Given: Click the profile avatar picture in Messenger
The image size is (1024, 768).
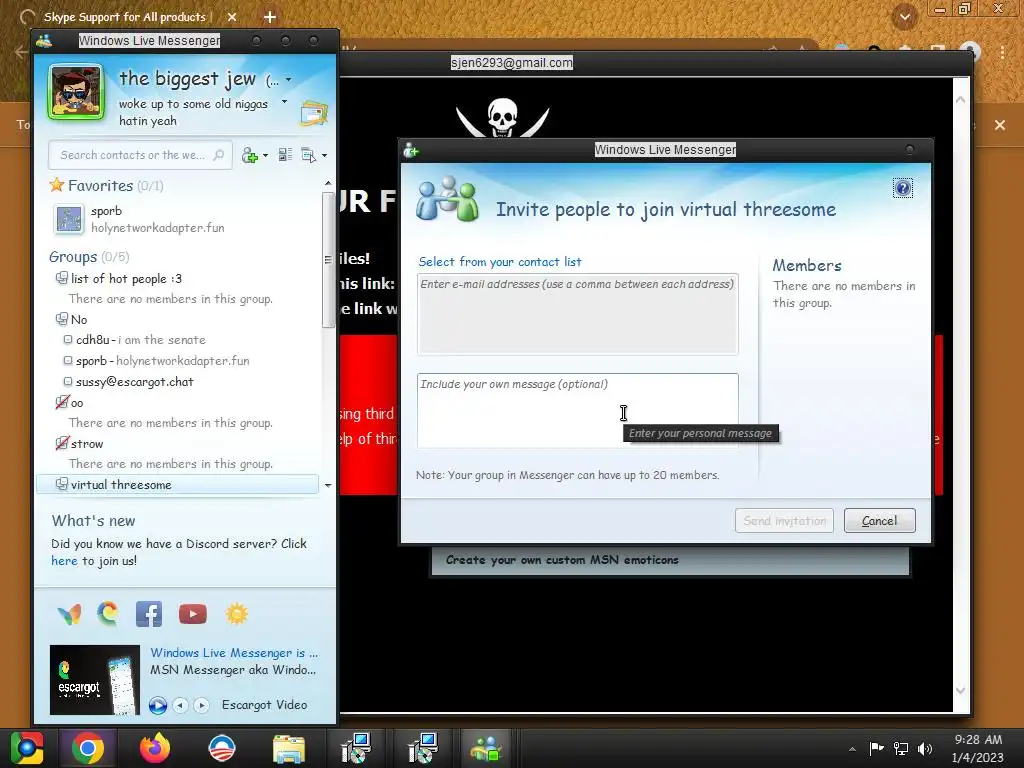Looking at the screenshot, I should [x=76, y=92].
